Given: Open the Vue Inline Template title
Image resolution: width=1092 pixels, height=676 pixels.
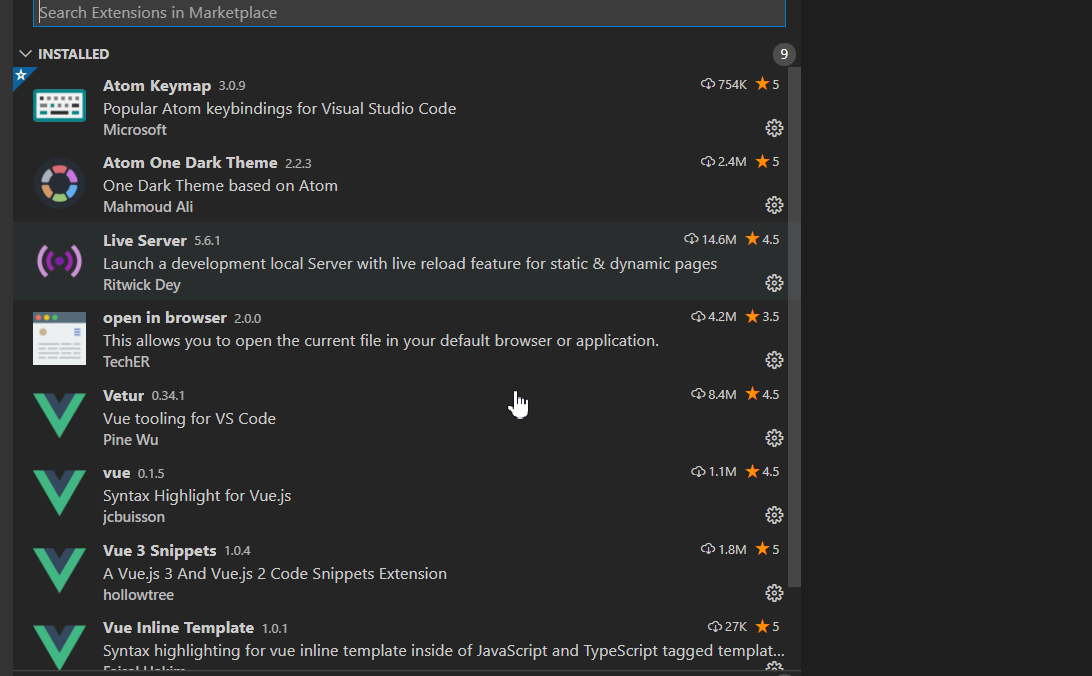Looking at the screenshot, I should 178,628.
